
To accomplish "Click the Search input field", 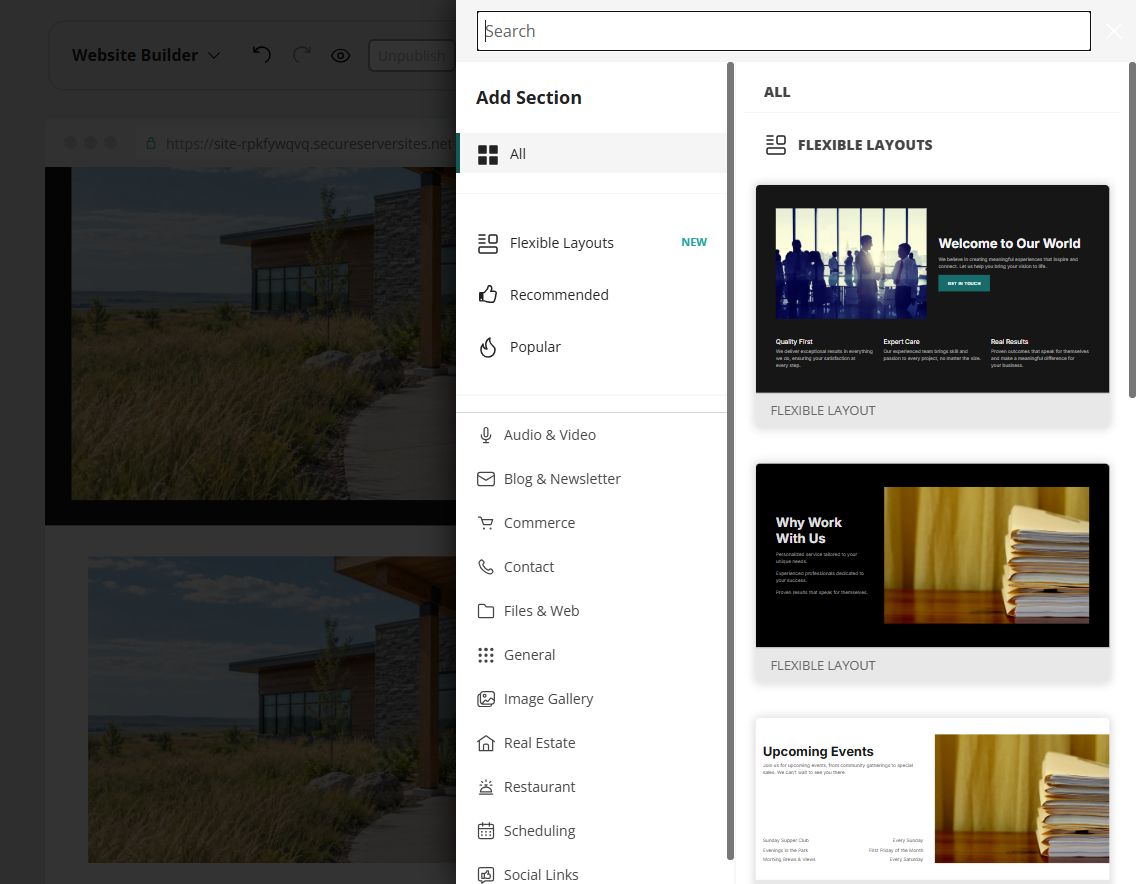I will pyautogui.click(x=783, y=31).
